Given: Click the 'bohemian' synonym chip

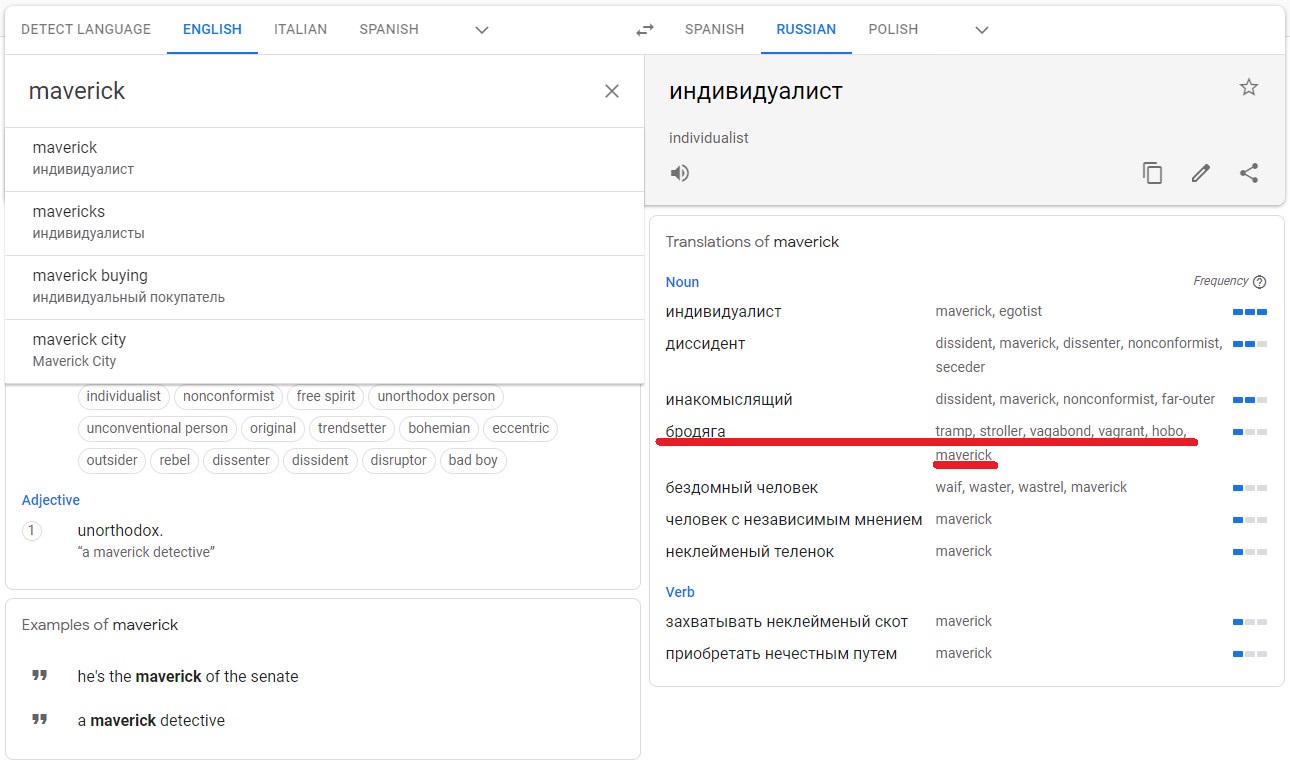Looking at the screenshot, I should point(439,428).
